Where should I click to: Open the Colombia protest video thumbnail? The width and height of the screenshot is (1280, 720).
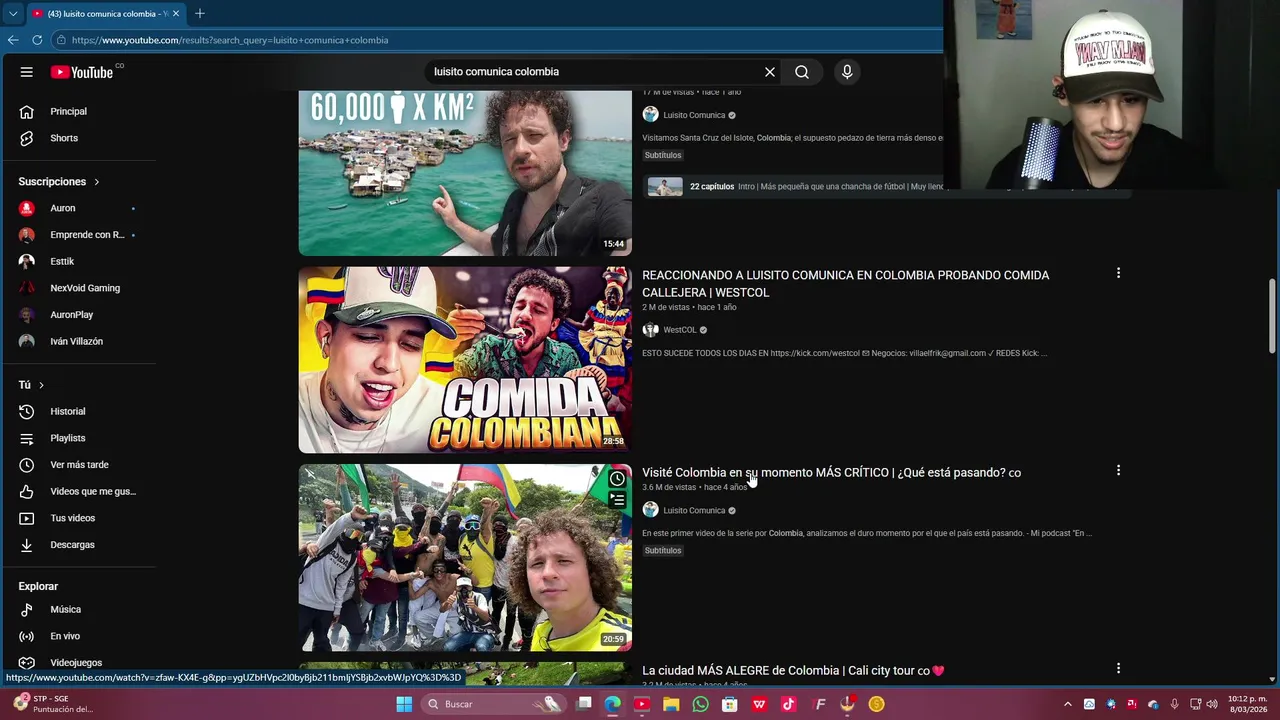465,557
